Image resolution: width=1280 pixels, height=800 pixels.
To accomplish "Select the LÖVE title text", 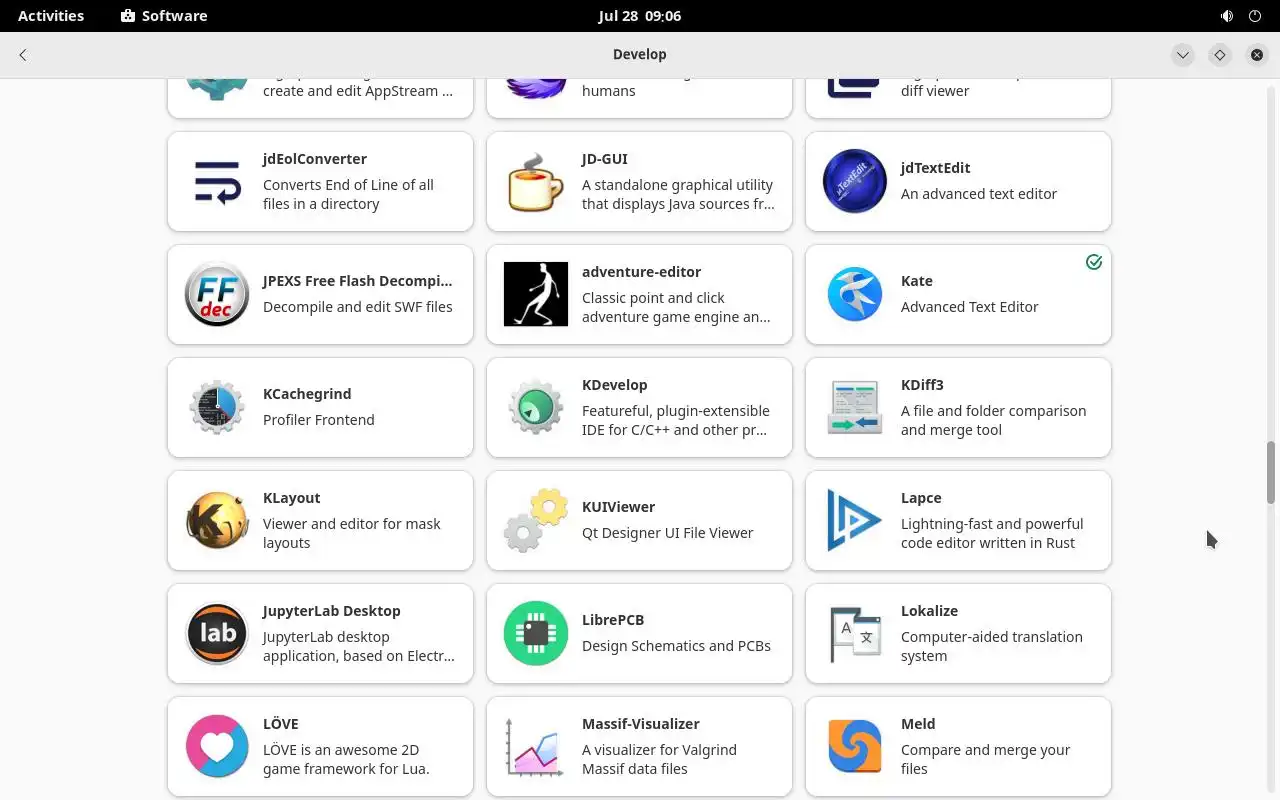I will point(280,724).
